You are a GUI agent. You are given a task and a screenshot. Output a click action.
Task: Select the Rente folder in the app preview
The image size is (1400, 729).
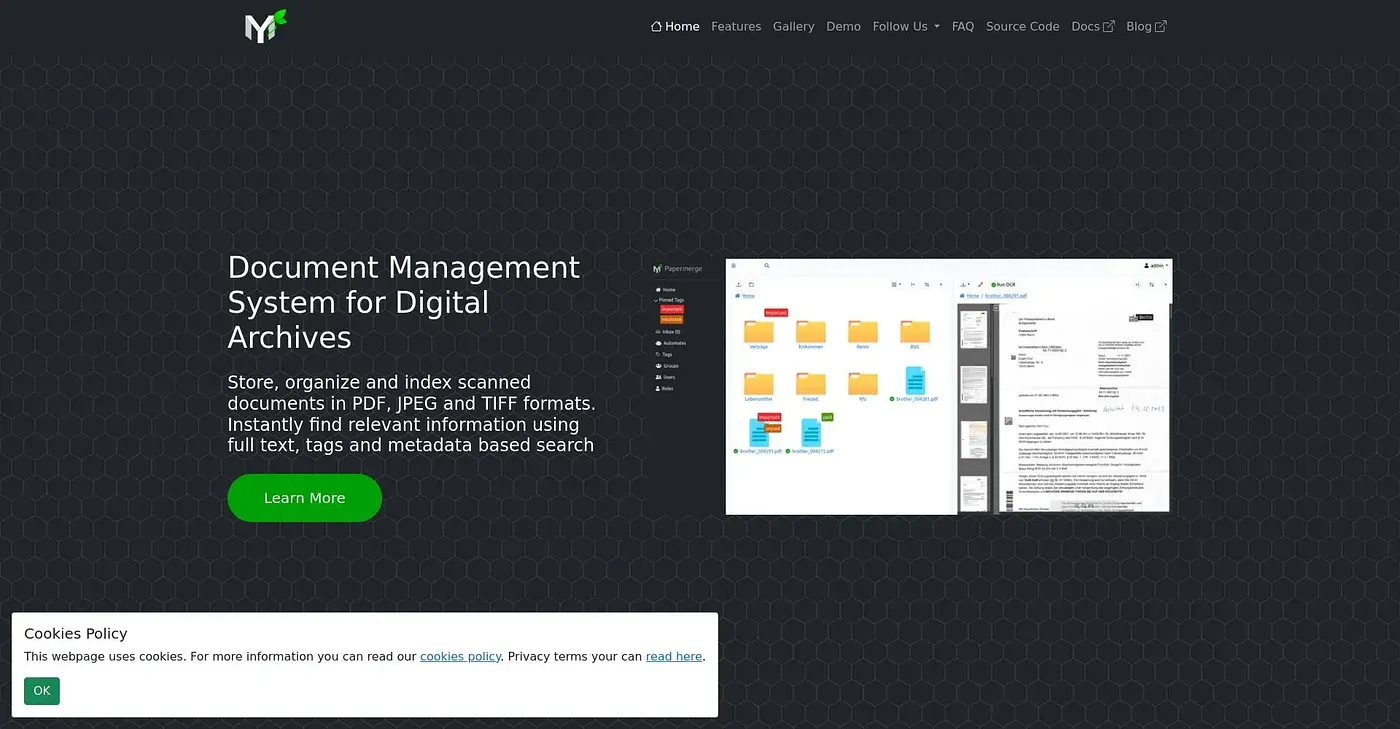(x=862, y=334)
